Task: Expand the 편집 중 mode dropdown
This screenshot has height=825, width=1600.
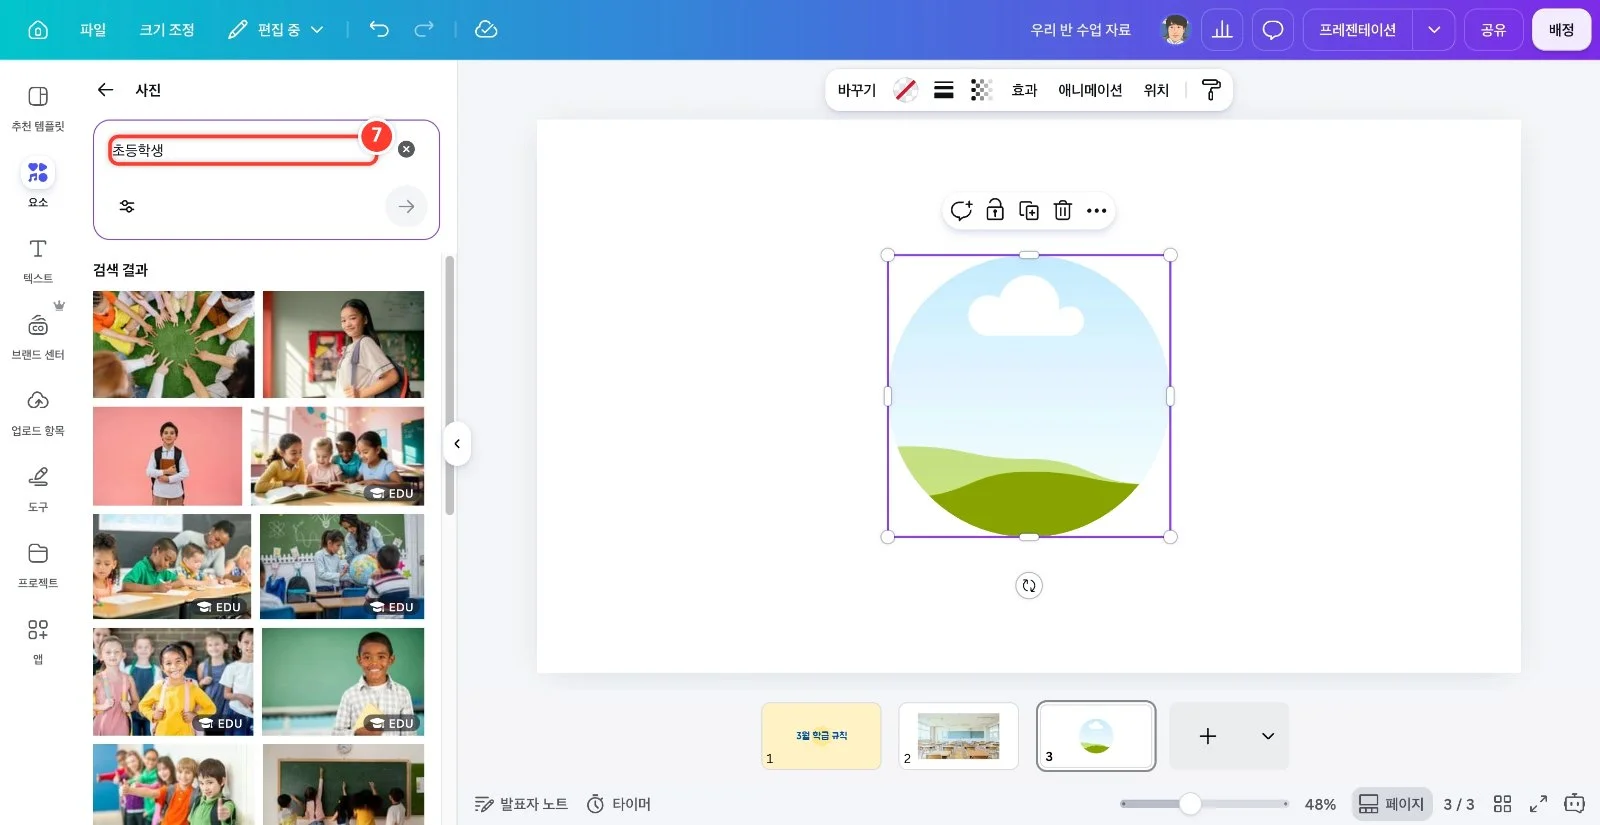Action: click(276, 30)
